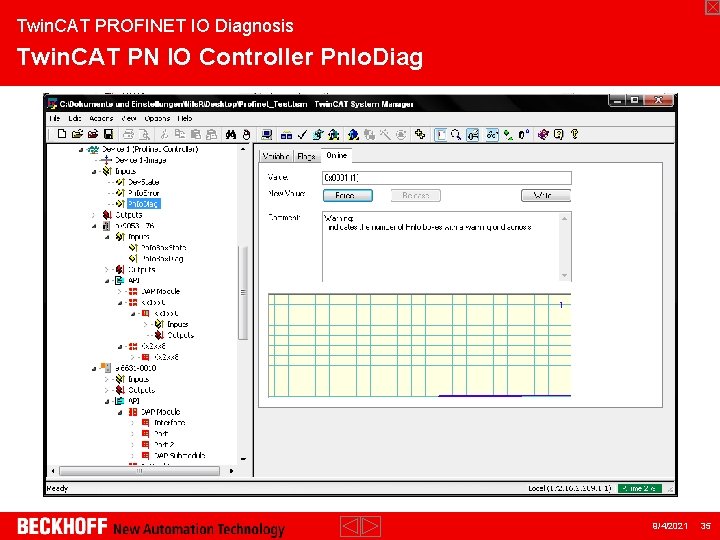The width and height of the screenshot is (720, 540).
Task: Collapse the Inputs node under Device 1
Action: [x=94, y=172]
